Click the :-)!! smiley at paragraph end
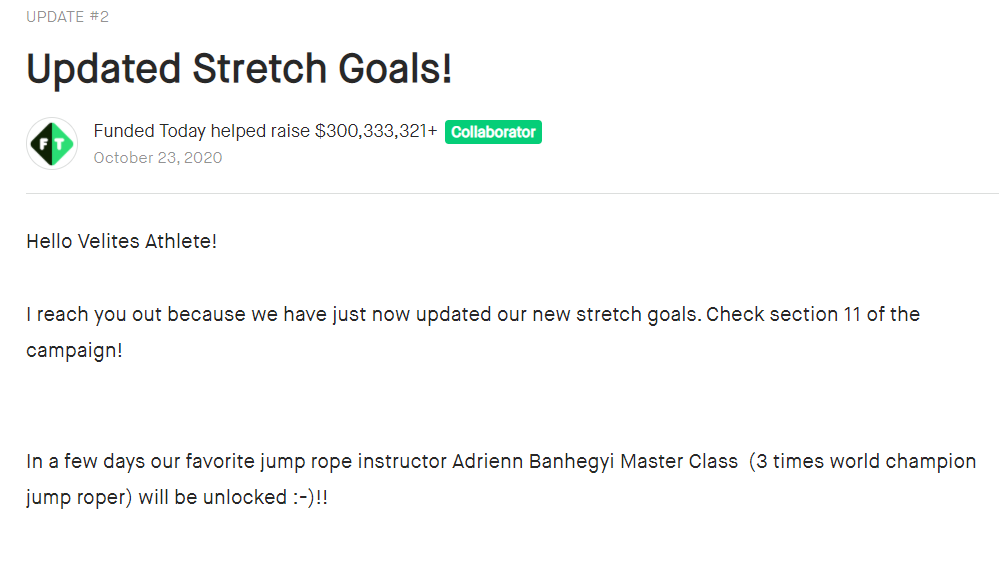 point(310,498)
